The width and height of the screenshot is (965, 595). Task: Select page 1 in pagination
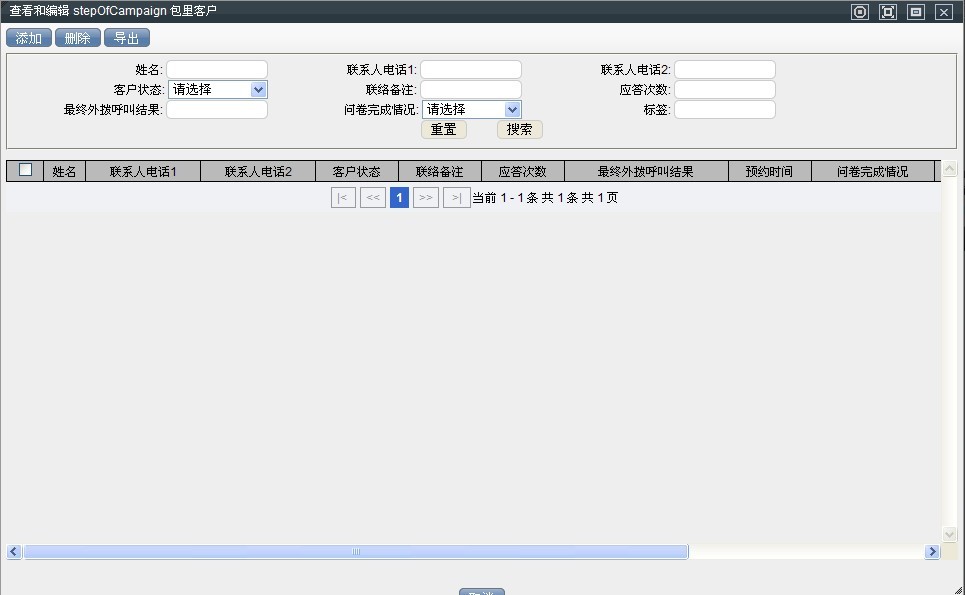[x=399, y=198]
